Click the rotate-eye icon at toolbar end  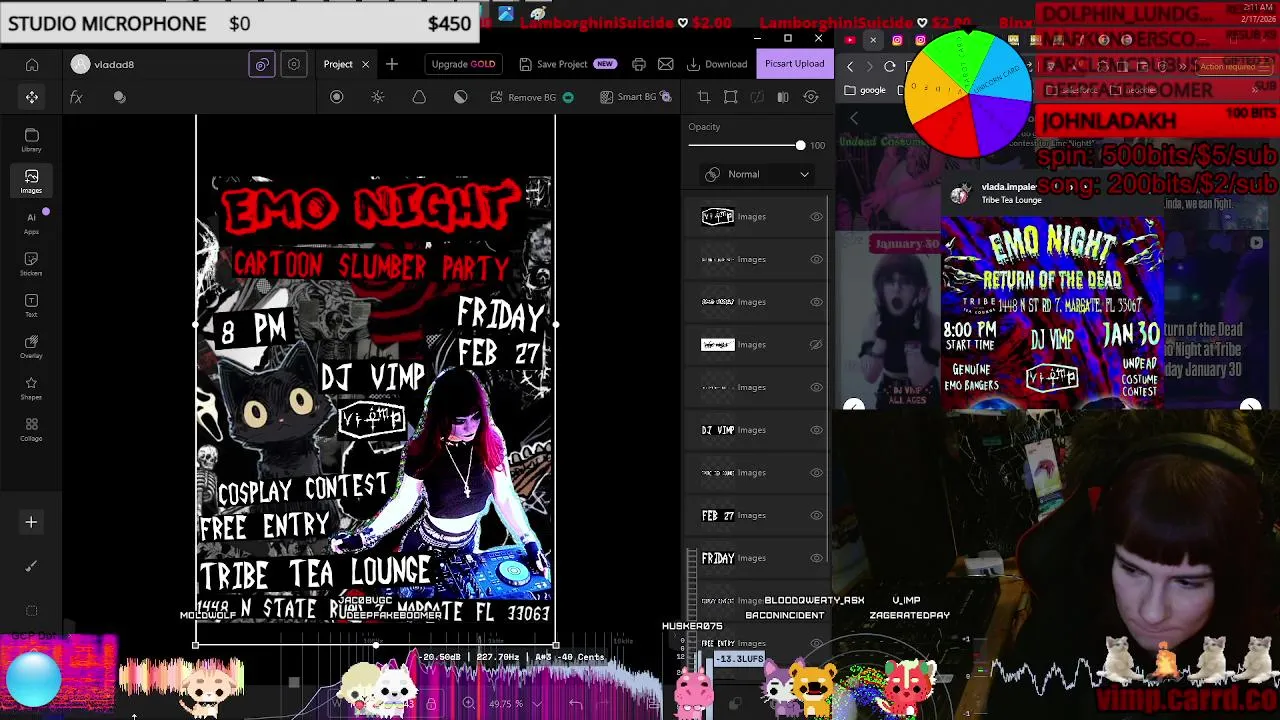811,97
